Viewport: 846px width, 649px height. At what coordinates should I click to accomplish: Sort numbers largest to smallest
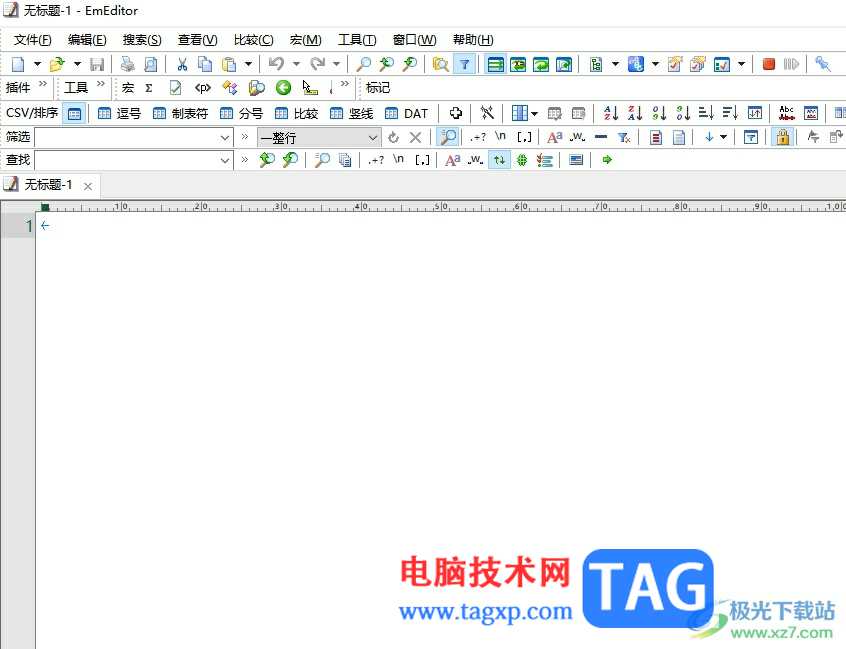coord(683,113)
